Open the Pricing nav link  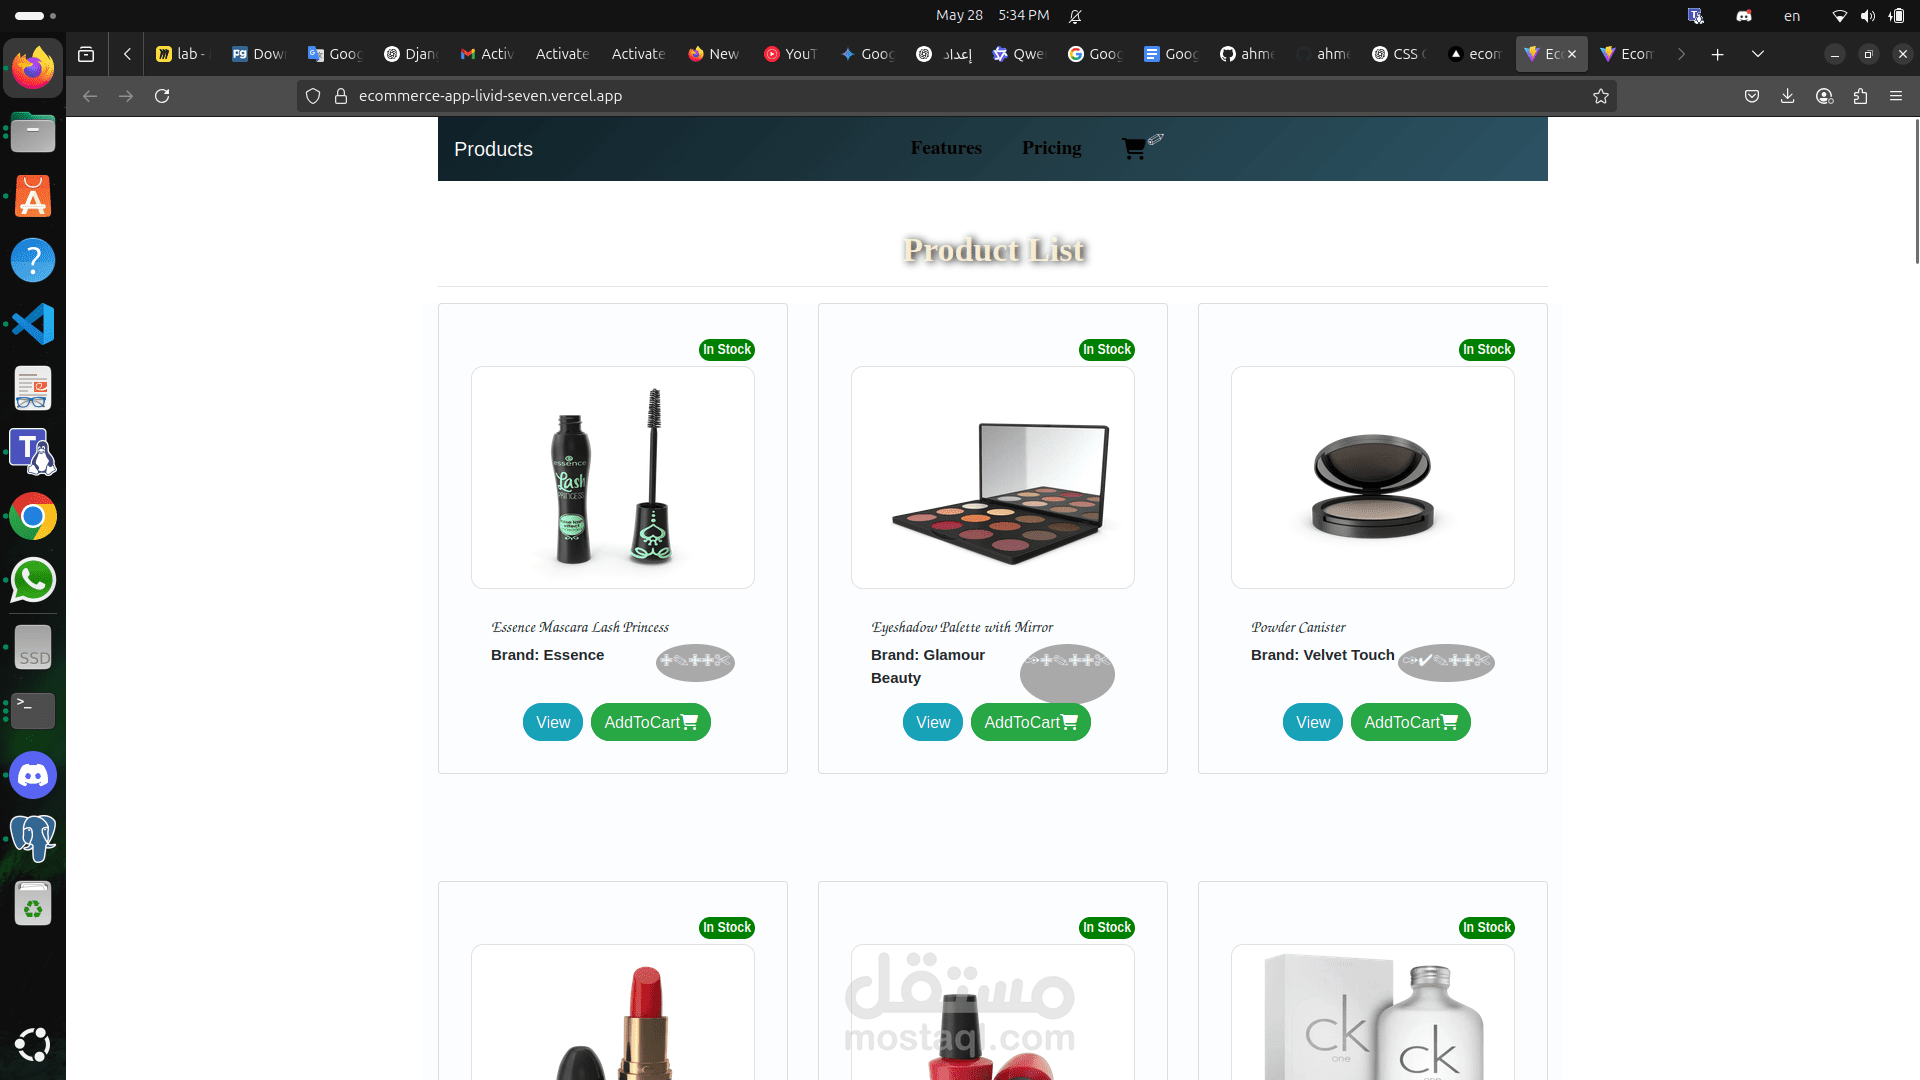(x=1052, y=148)
